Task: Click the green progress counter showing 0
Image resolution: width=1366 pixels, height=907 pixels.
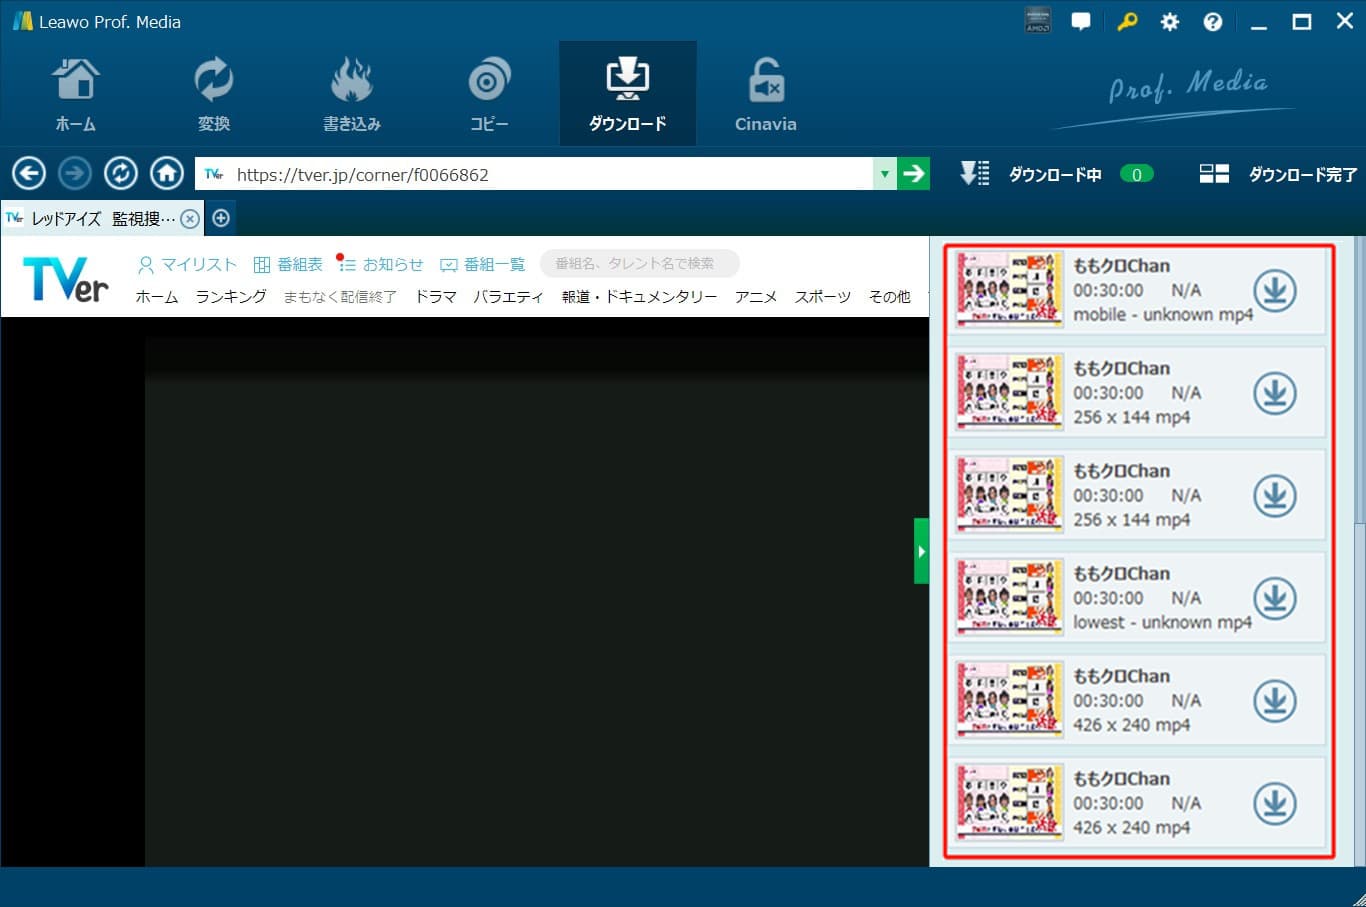Action: (x=1137, y=173)
